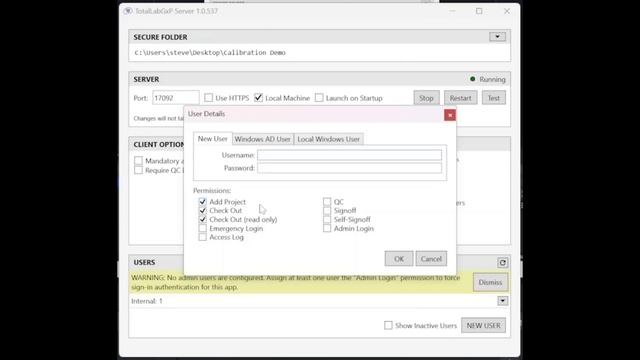Click the NEW USER button
The image size is (640, 360).
[483, 325]
